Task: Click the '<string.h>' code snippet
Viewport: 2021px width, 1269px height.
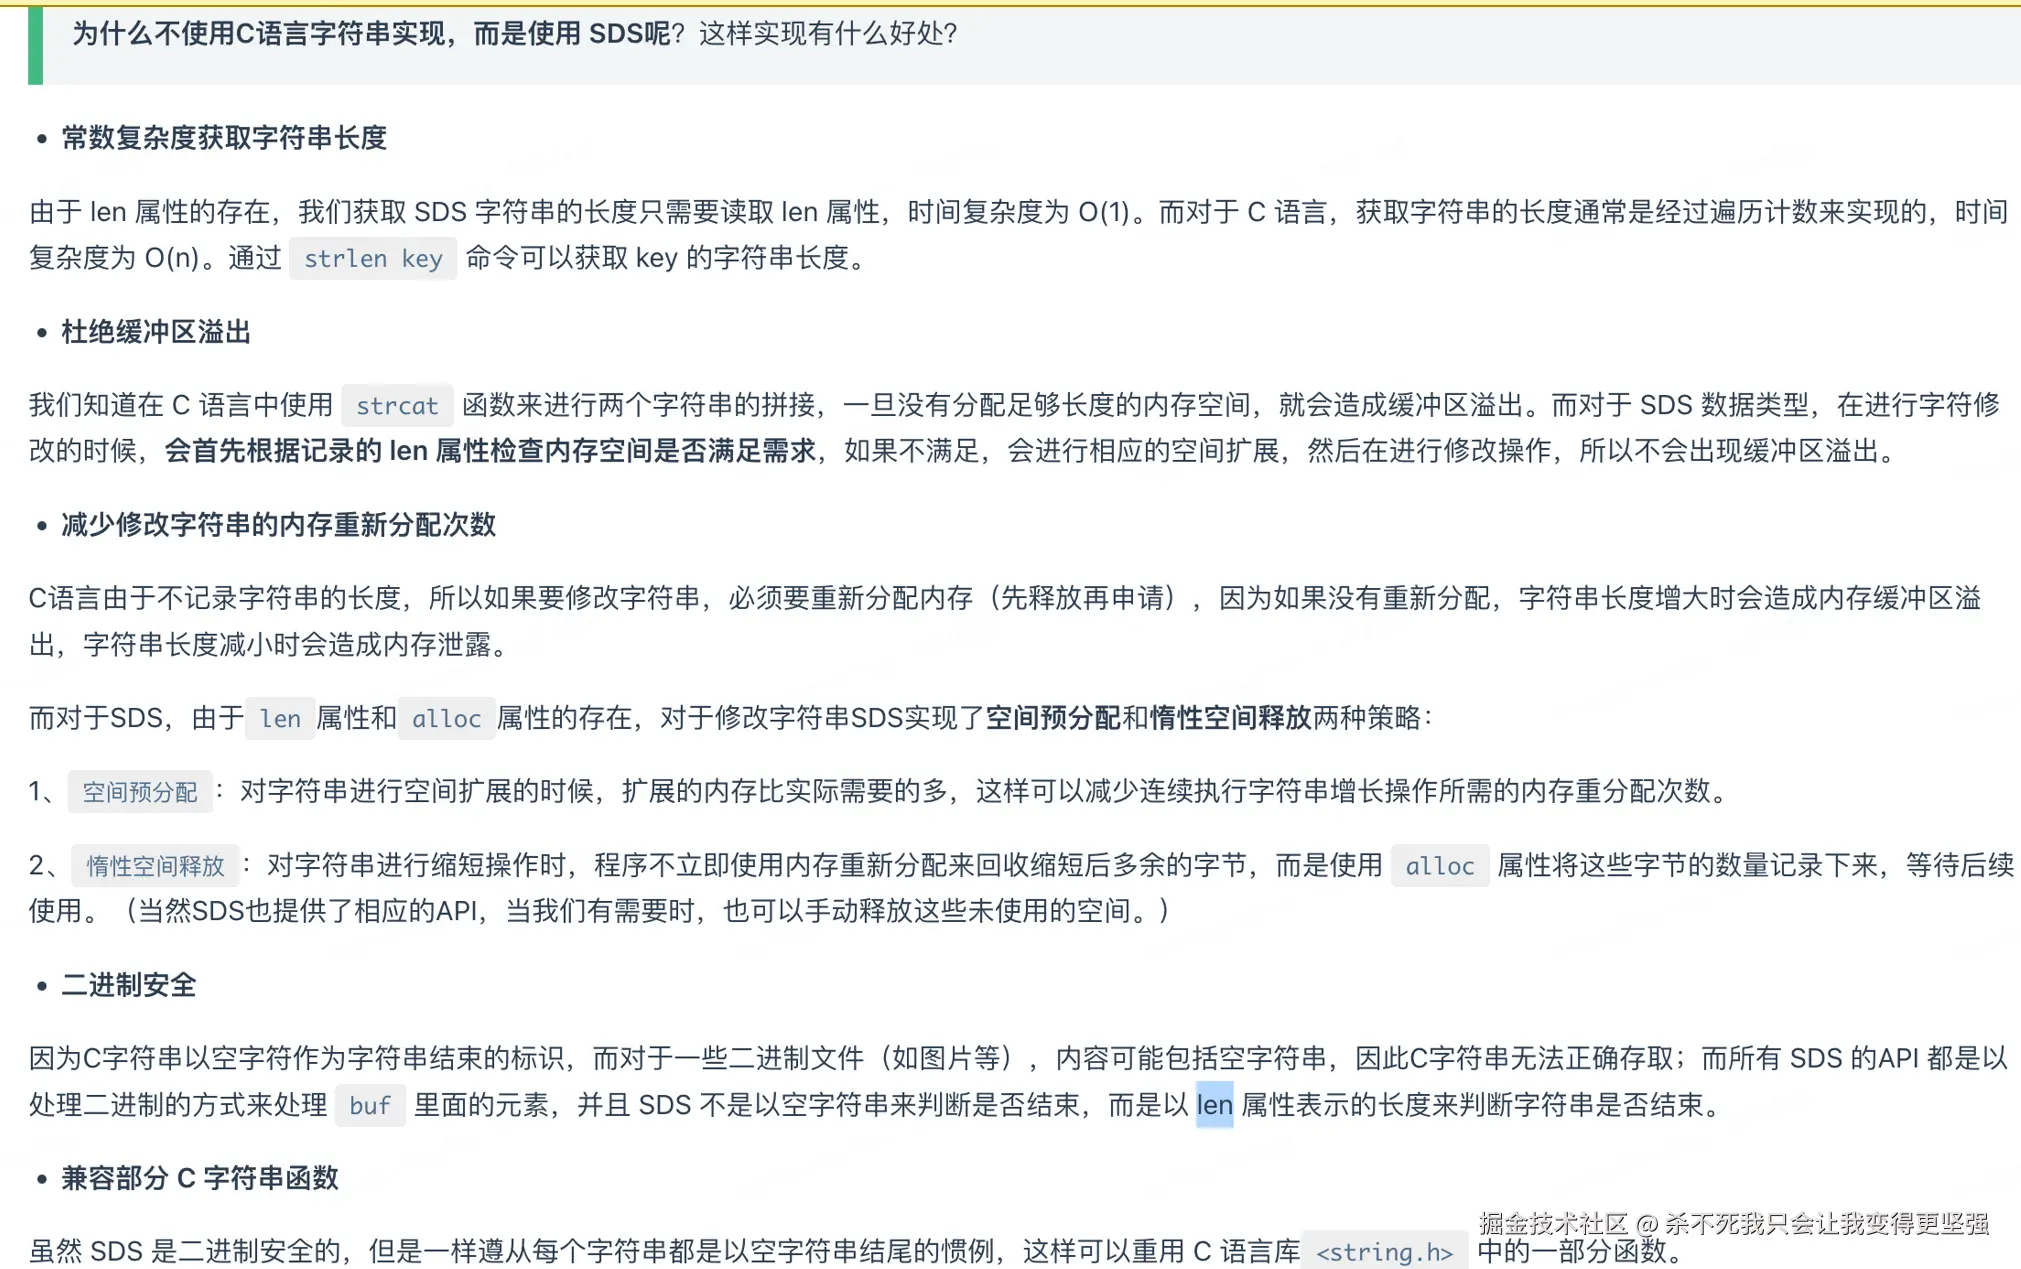Action: [x=1384, y=1251]
